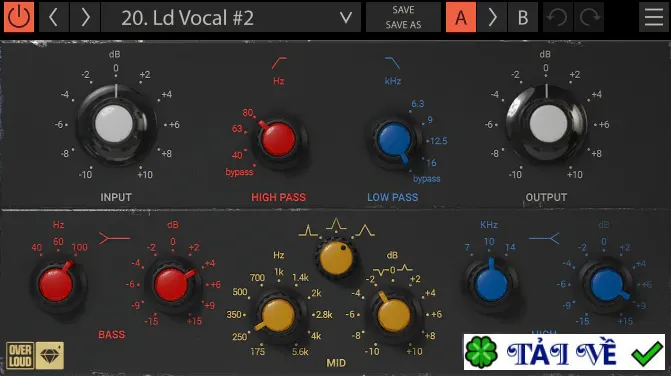Click the mid '250' frequency mark

pyautogui.click(x=240, y=337)
